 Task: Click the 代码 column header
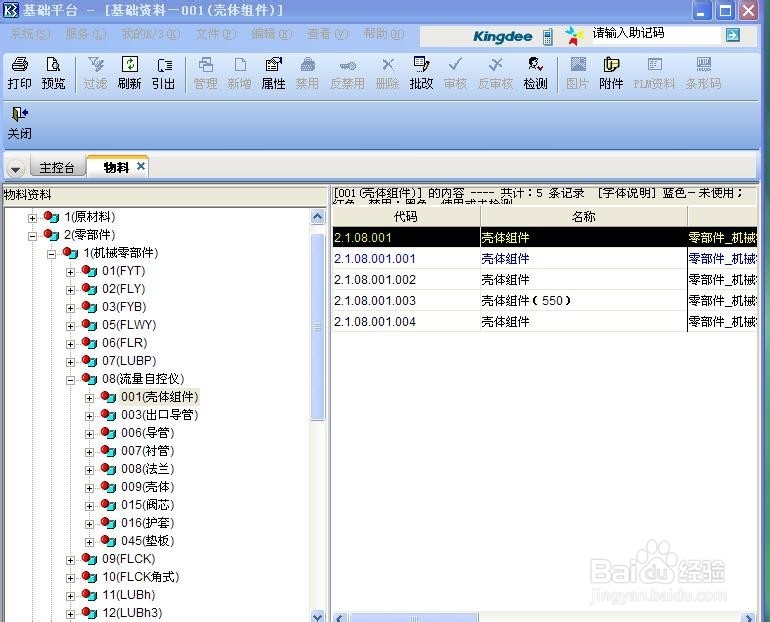click(x=406, y=216)
